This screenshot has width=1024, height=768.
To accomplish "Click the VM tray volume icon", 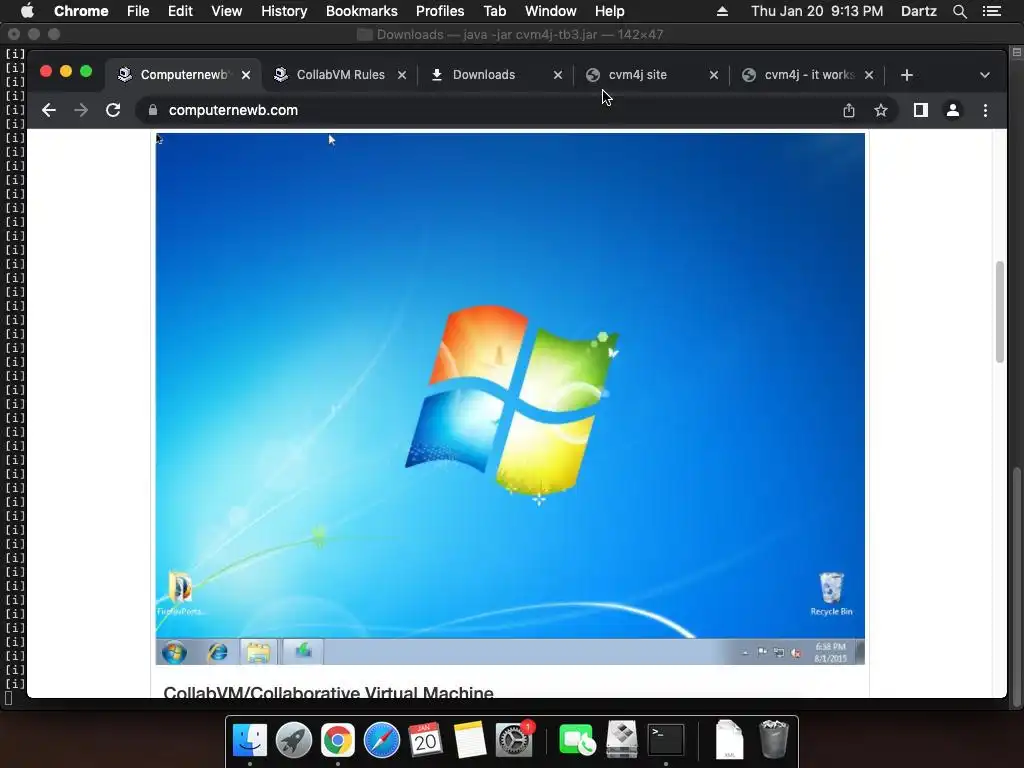I will pyautogui.click(x=795, y=652).
